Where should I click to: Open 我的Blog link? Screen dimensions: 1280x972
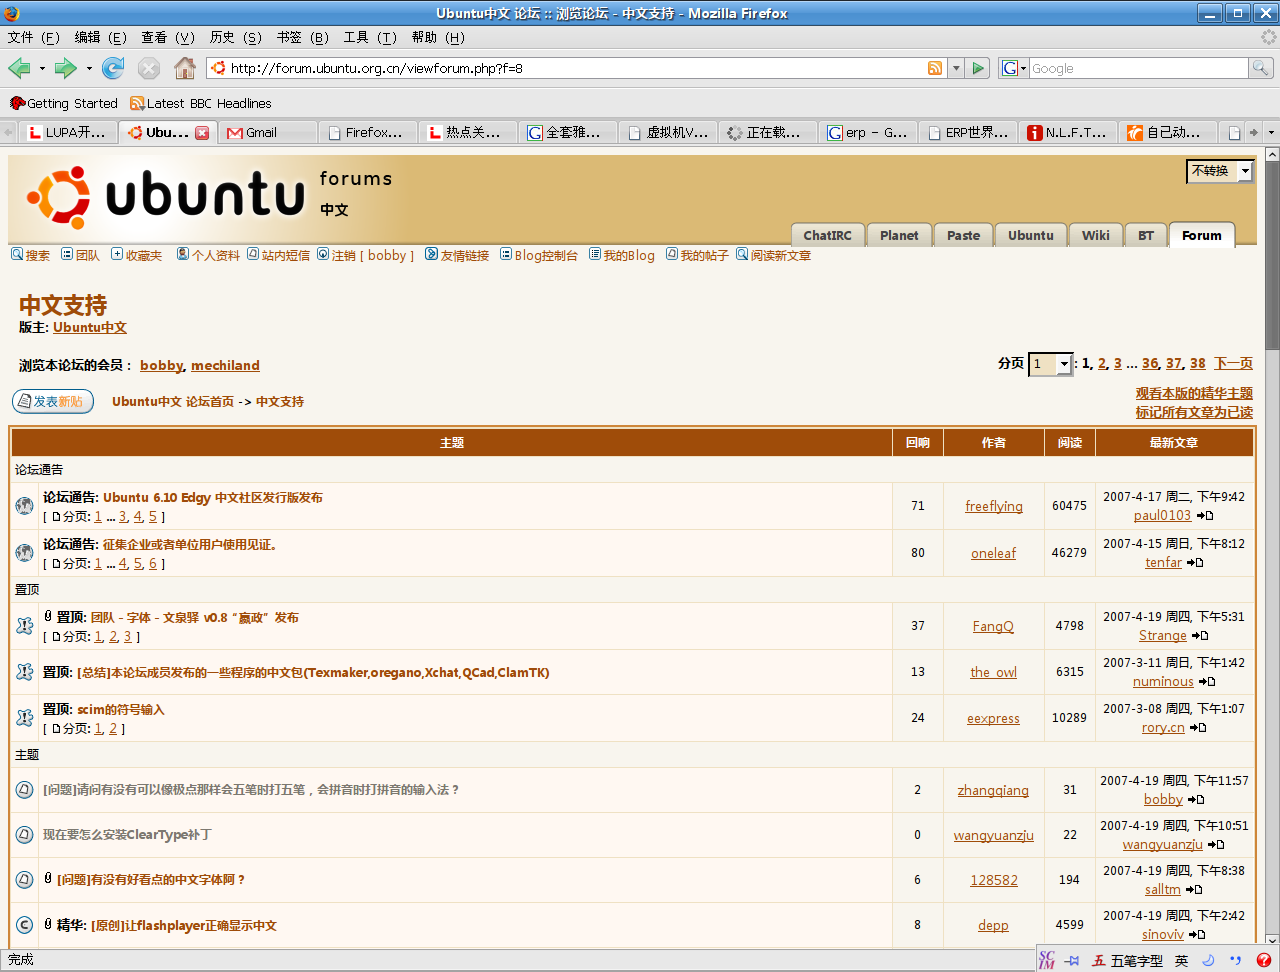coord(622,255)
